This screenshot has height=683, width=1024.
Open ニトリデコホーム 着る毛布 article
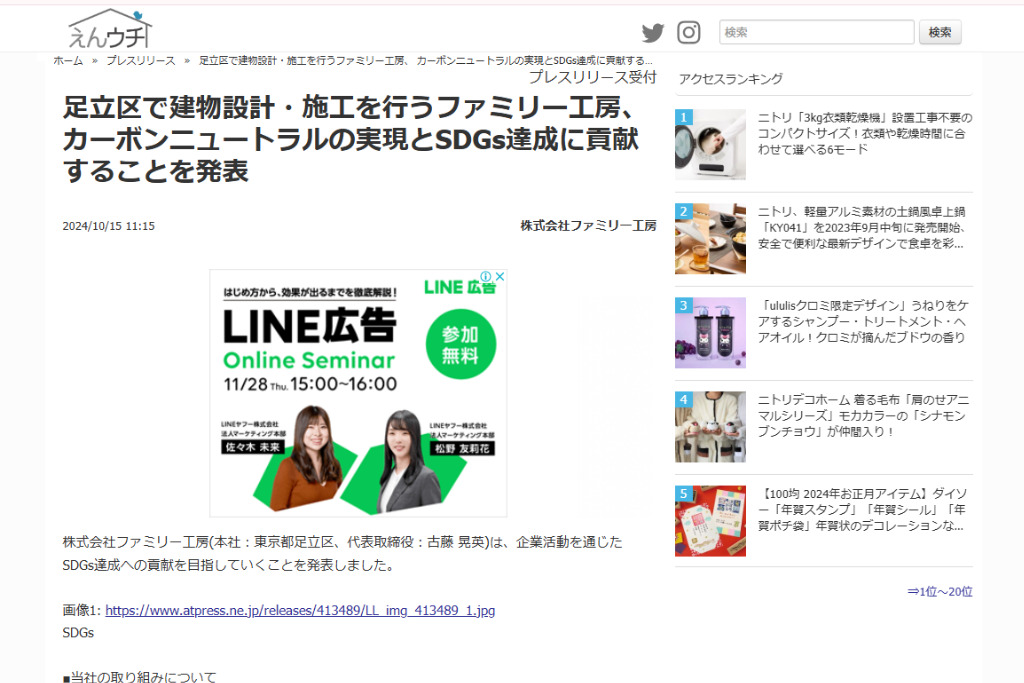coord(863,416)
